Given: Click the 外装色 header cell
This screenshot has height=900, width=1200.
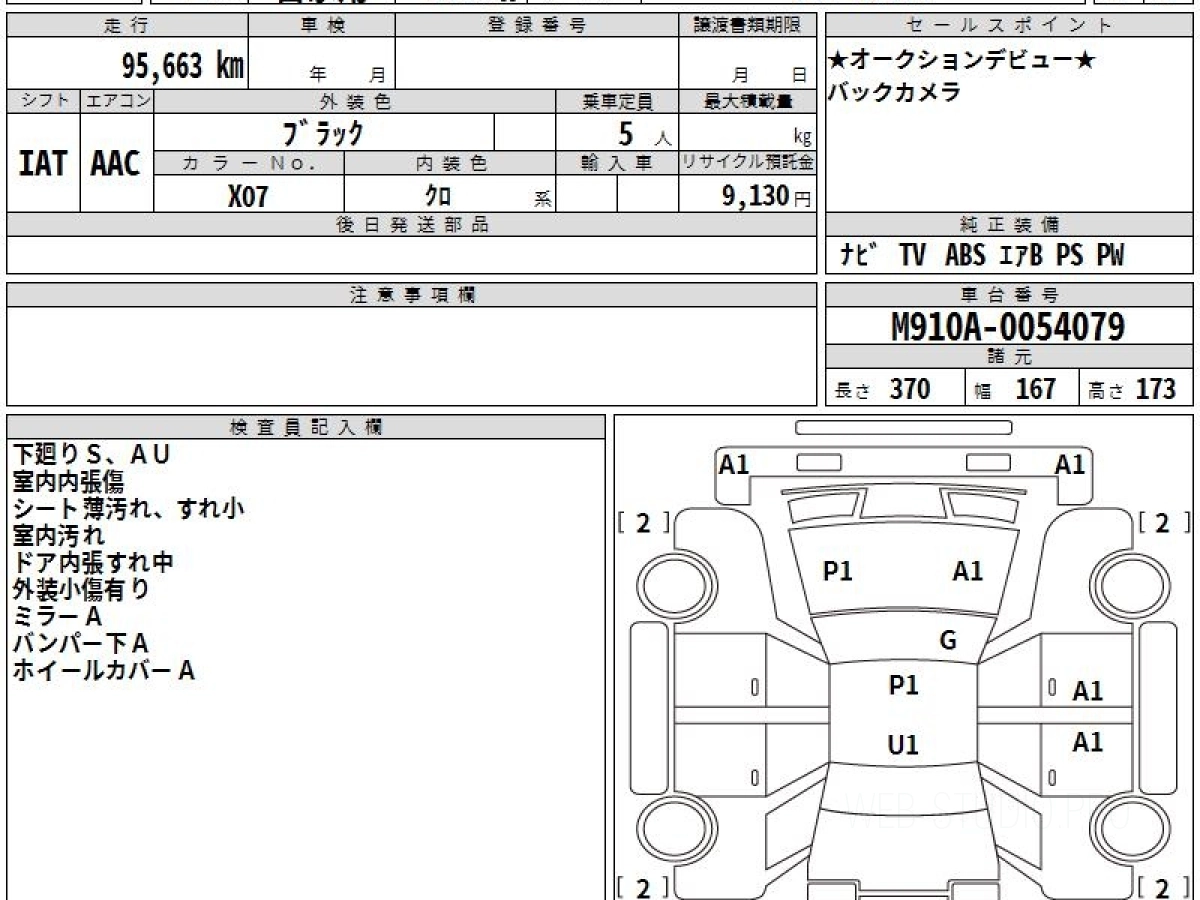Looking at the screenshot, I should (355, 101).
